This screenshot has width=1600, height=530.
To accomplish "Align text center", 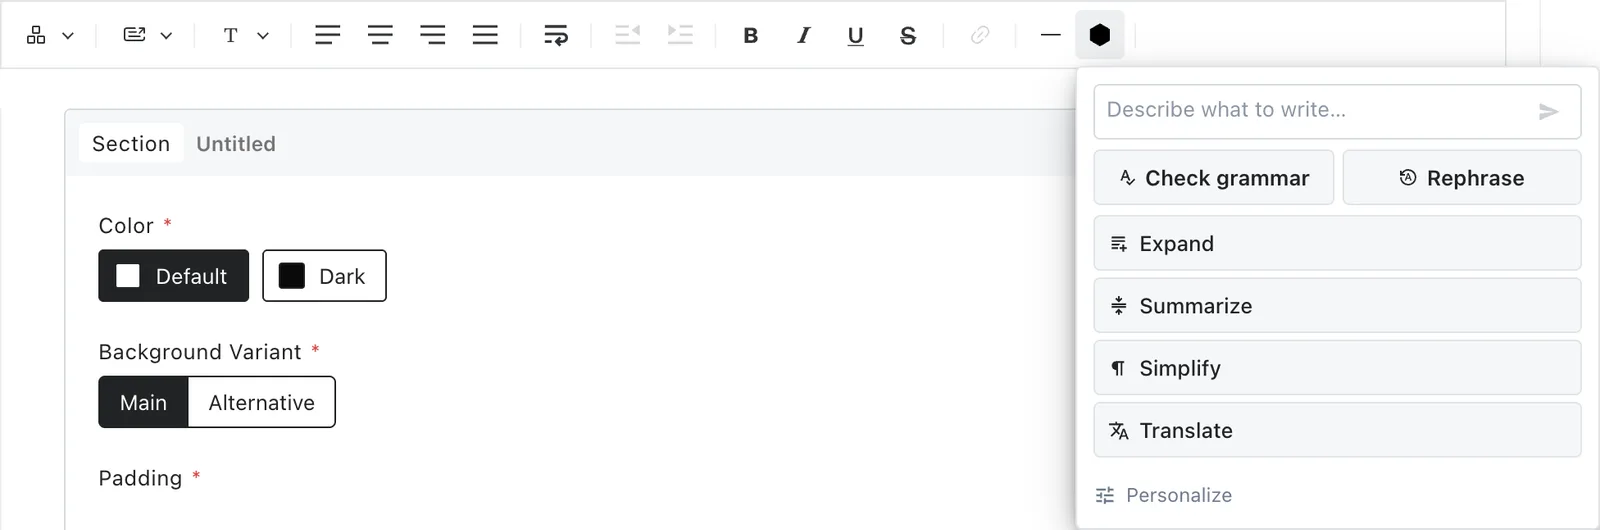I will pyautogui.click(x=380, y=35).
